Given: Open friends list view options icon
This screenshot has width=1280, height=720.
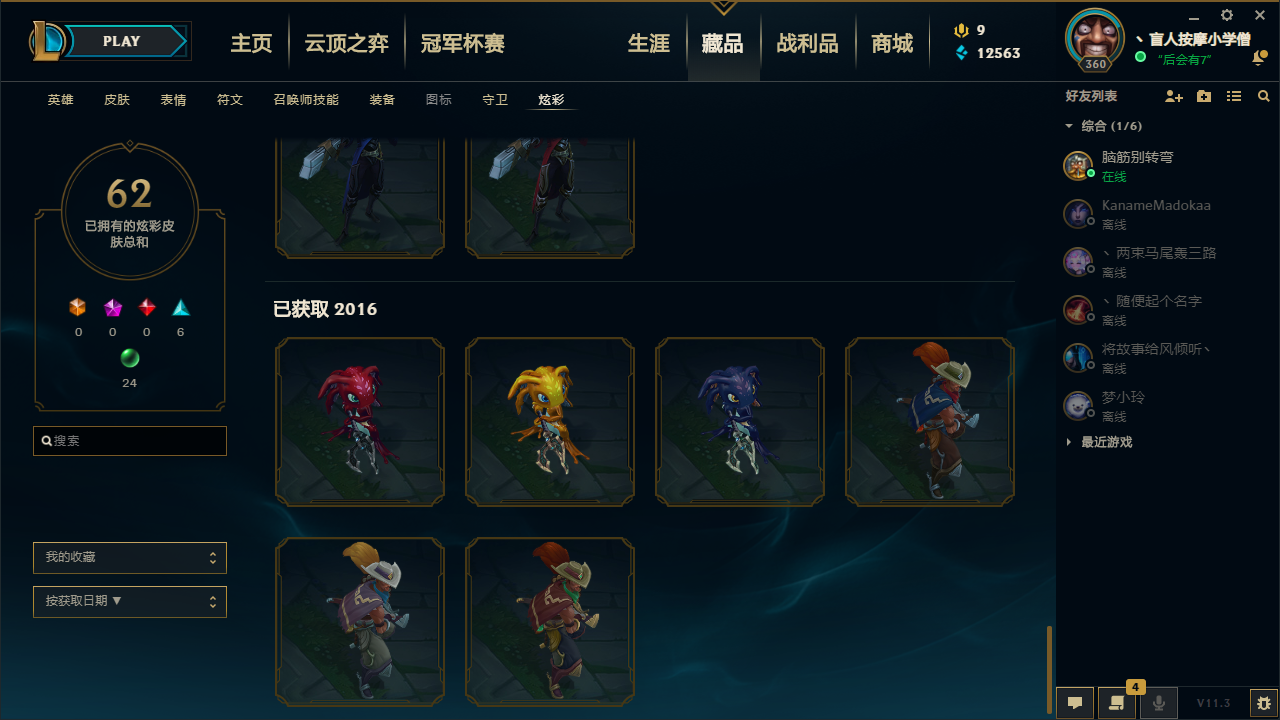Looking at the screenshot, I should (x=1234, y=96).
